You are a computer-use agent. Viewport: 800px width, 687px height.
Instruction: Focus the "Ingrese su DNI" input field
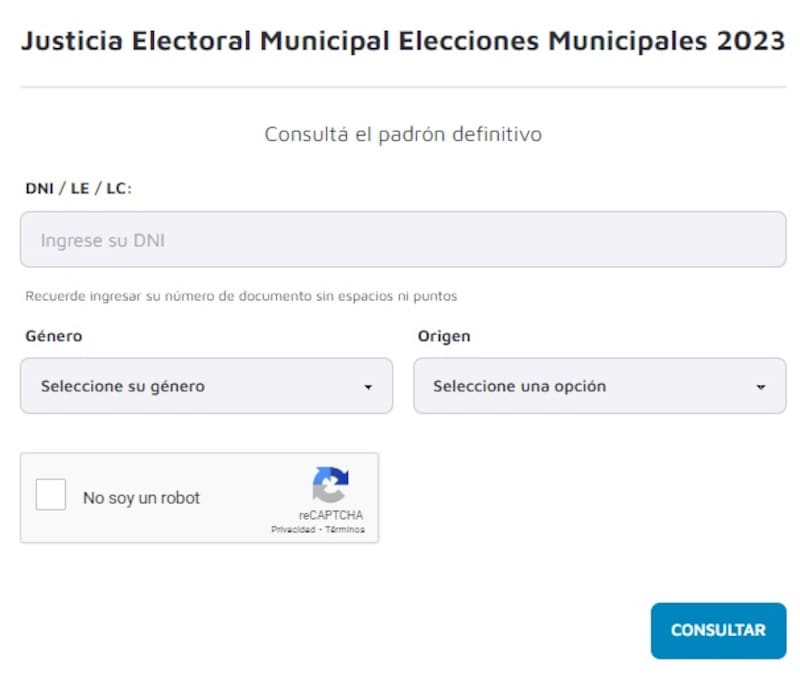click(402, 240)
